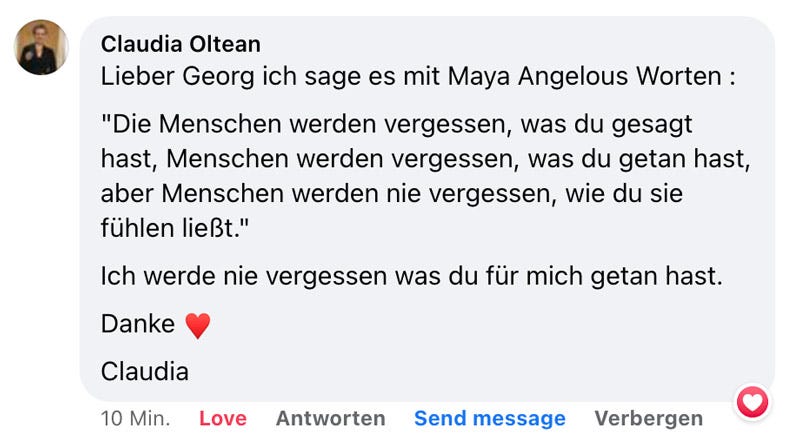Click the sentence Ich werde nie vergessen

point(410,275)
